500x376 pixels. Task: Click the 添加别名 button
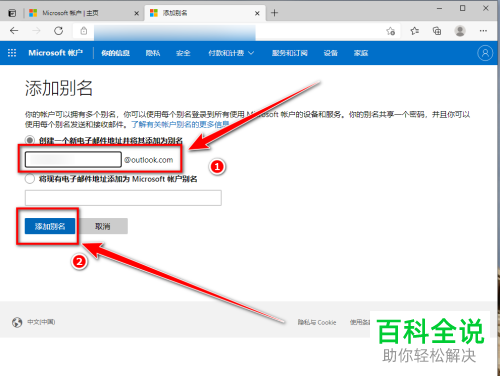(50, 226)
